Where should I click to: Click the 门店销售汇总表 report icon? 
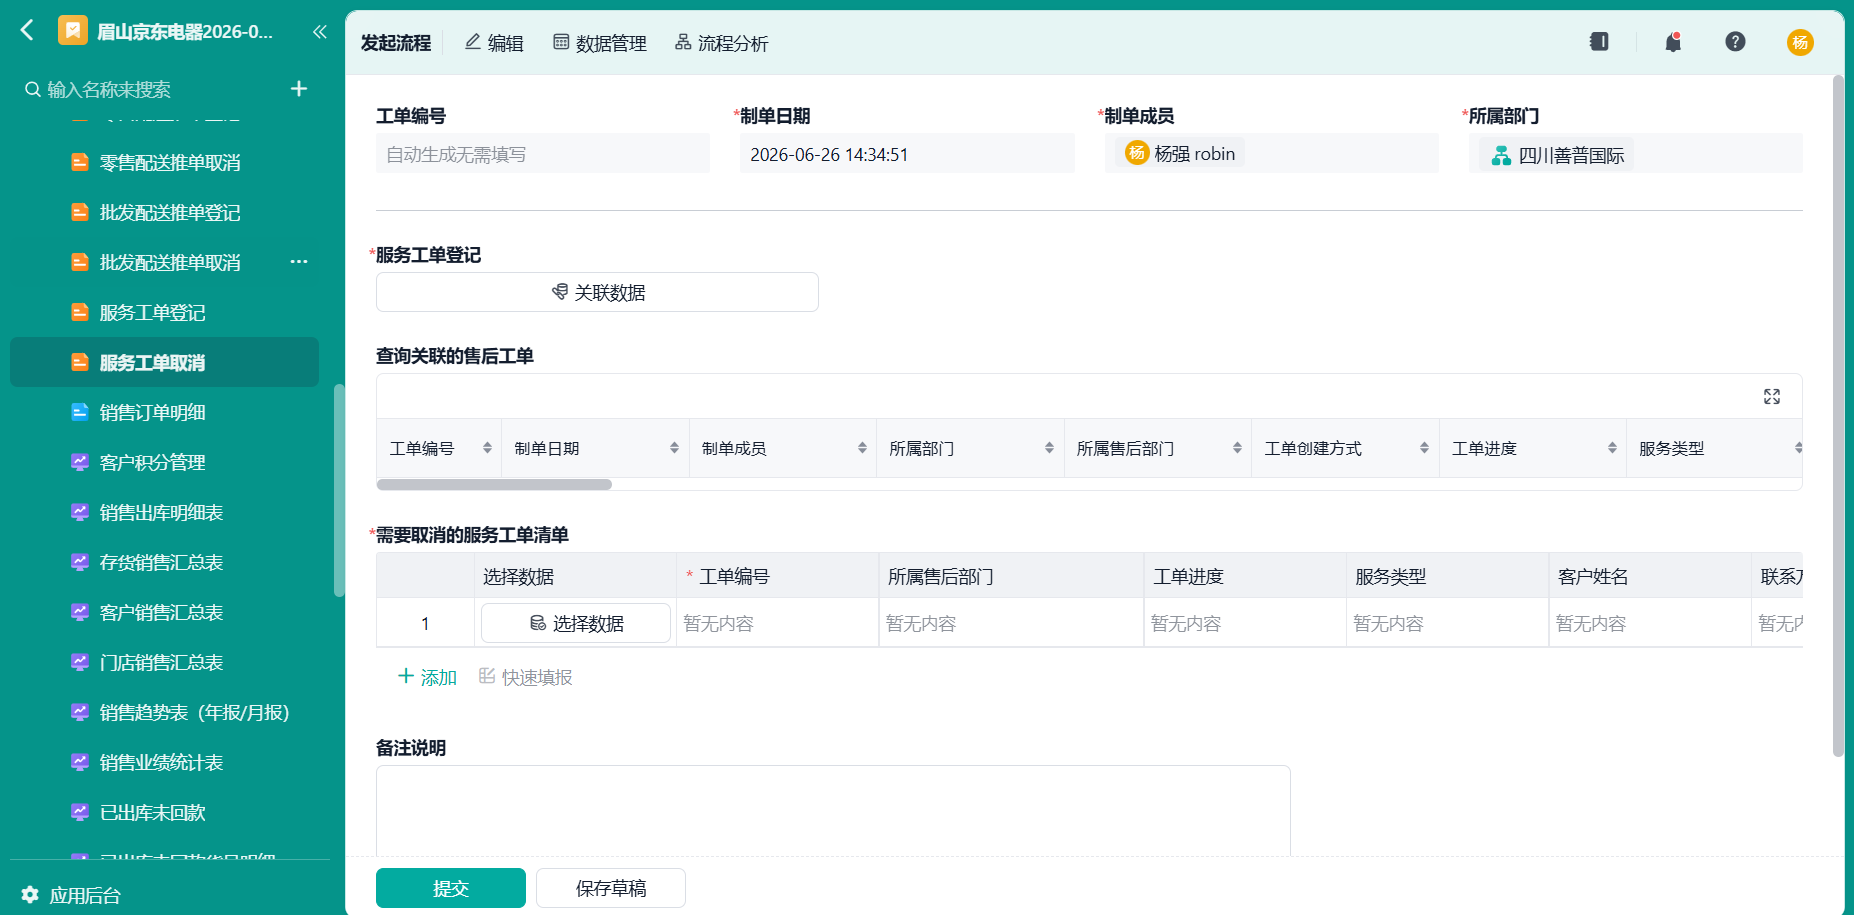point(80,662)
